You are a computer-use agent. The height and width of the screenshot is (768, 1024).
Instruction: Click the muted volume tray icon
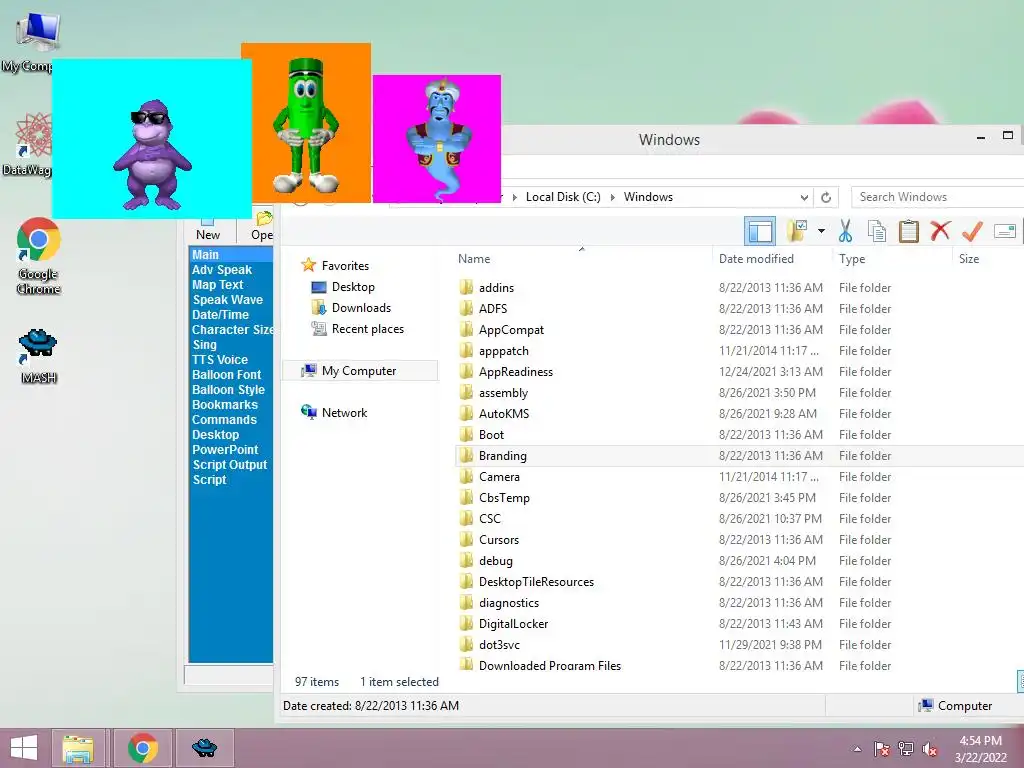[929, 749]
